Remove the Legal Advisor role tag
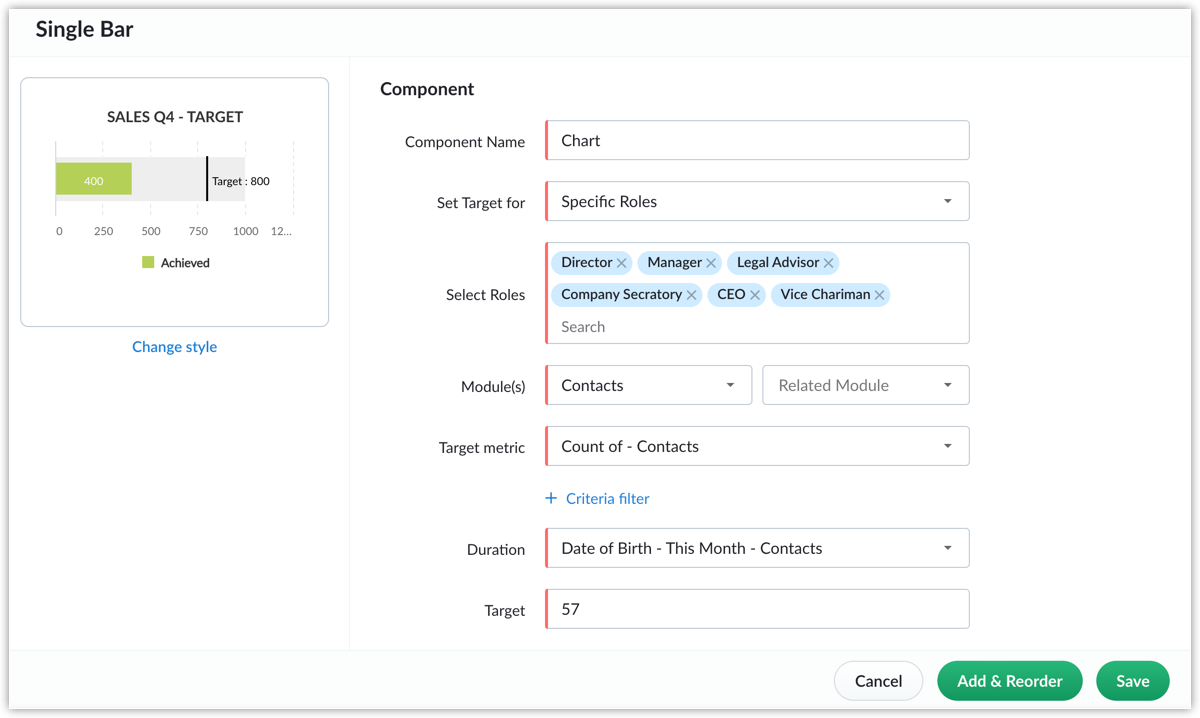The image size is (1200, 718). point(829,263)
